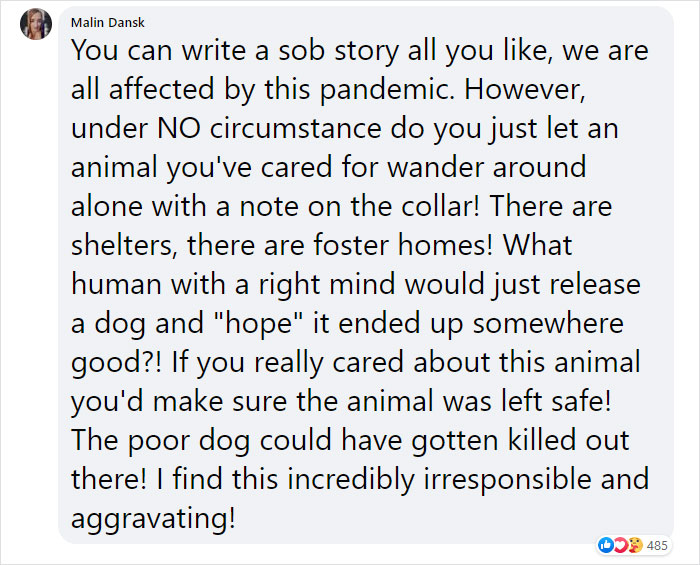Click the word However, in the comment

click(525, 89)
